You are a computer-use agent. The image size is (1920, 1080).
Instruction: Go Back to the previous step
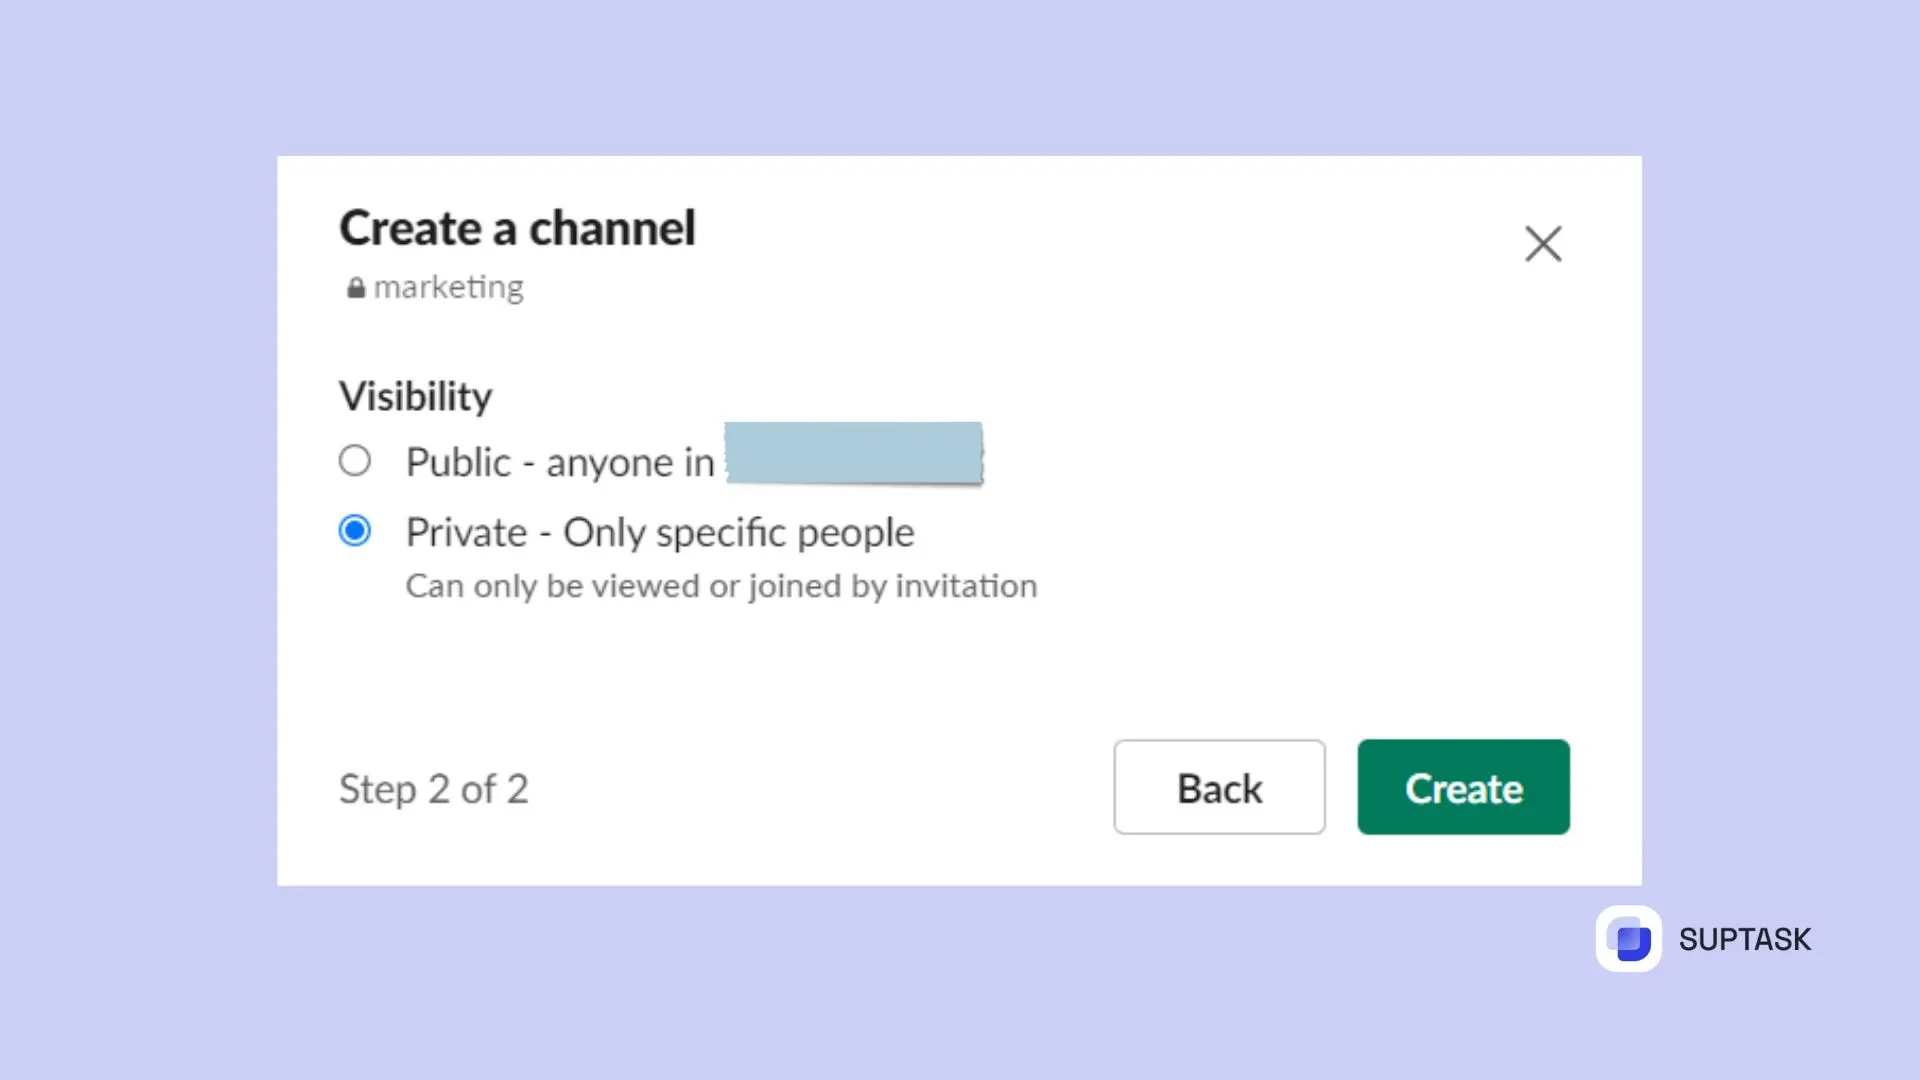pyautogui.click(x=1219, y=787)
